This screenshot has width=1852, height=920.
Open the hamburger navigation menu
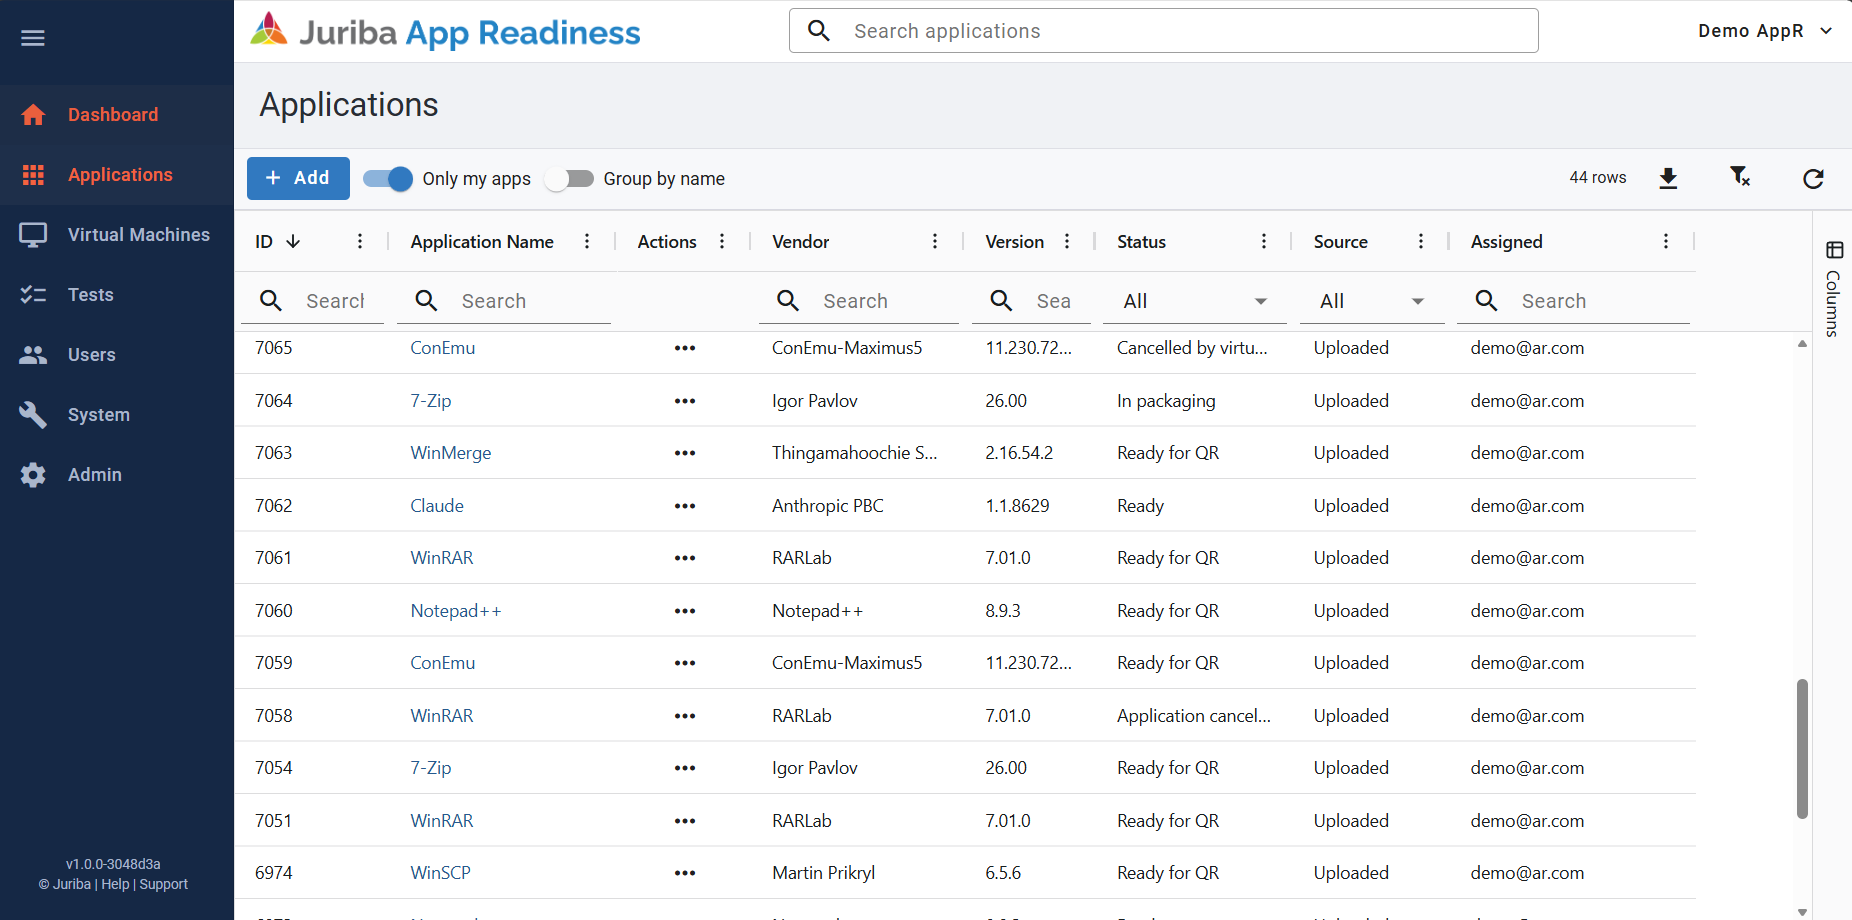point(33,38)
